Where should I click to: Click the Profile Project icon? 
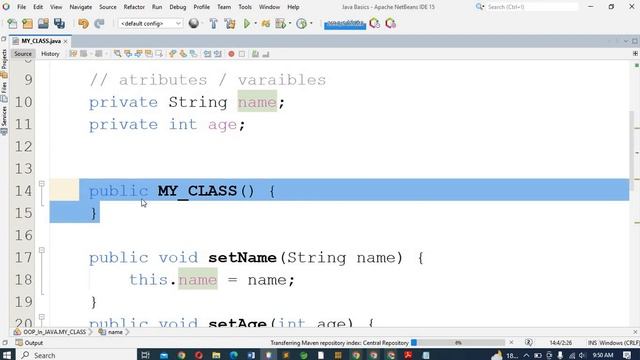coord(280,24)
